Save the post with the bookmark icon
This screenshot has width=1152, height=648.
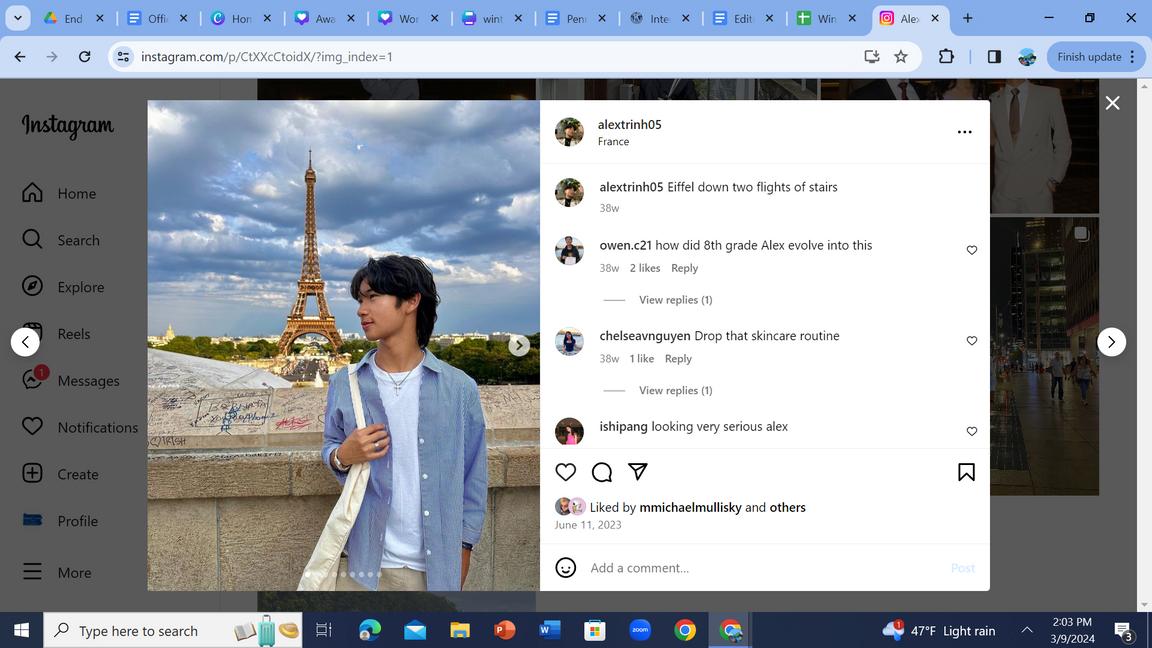click(x=966, y=472)
